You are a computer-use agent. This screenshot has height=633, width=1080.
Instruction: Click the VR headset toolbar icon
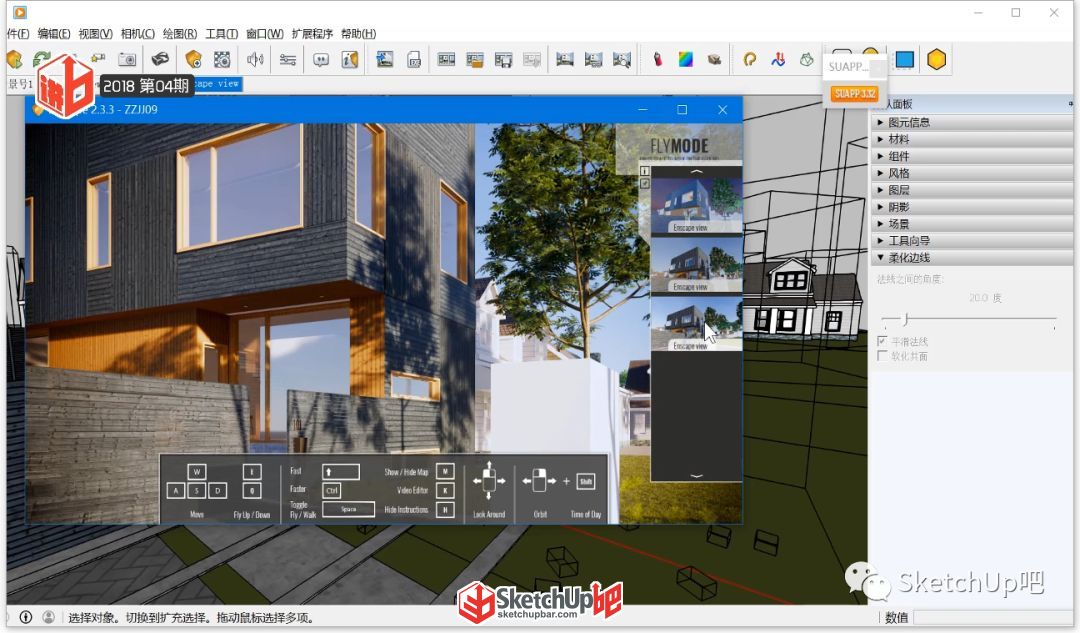point(160,59)
